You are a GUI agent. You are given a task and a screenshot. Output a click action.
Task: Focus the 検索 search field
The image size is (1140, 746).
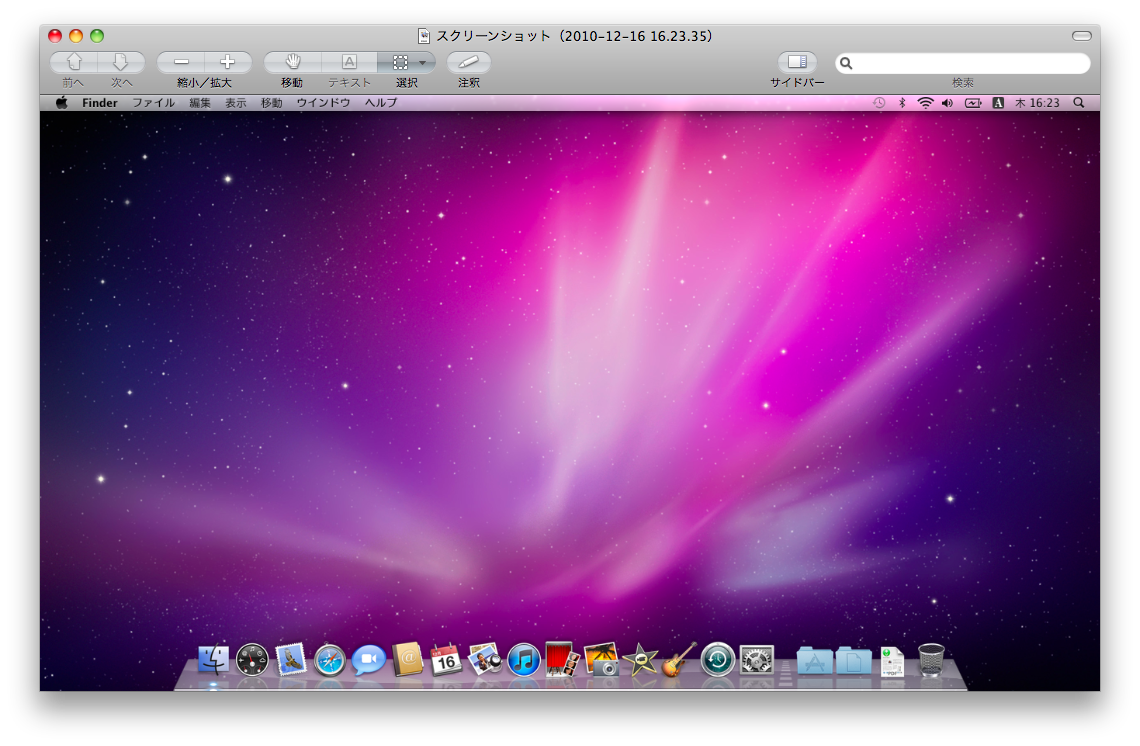(x=963, y=63)
